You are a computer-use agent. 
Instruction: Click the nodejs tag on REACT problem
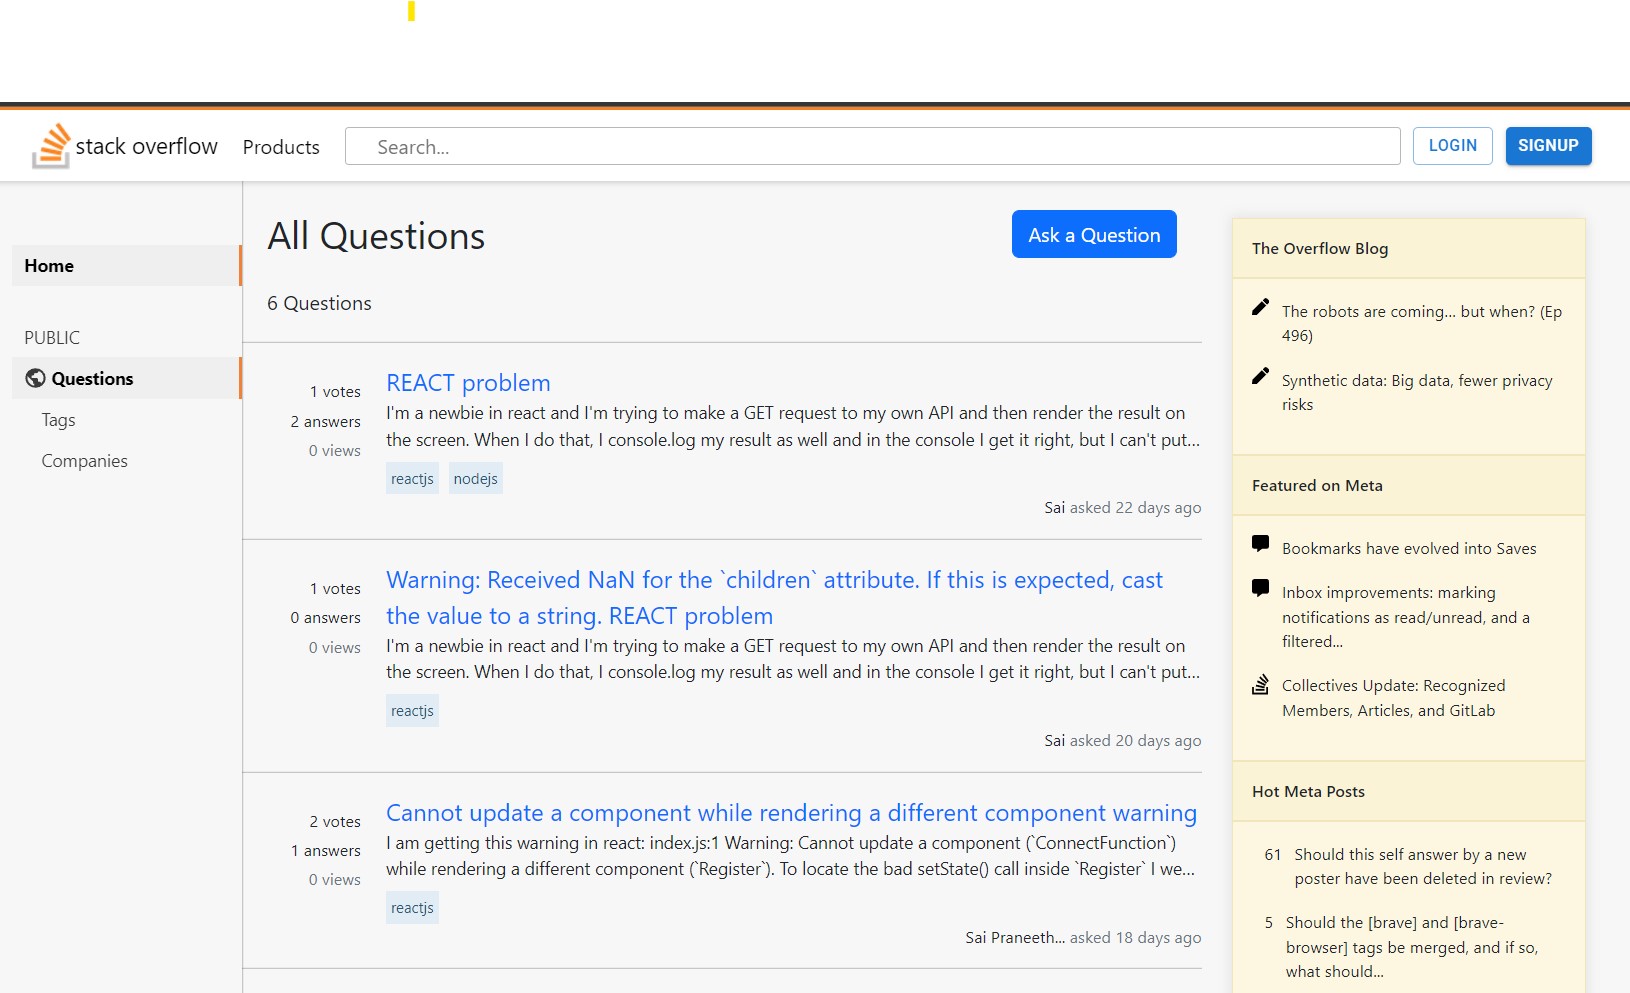[x=475, y=479]
